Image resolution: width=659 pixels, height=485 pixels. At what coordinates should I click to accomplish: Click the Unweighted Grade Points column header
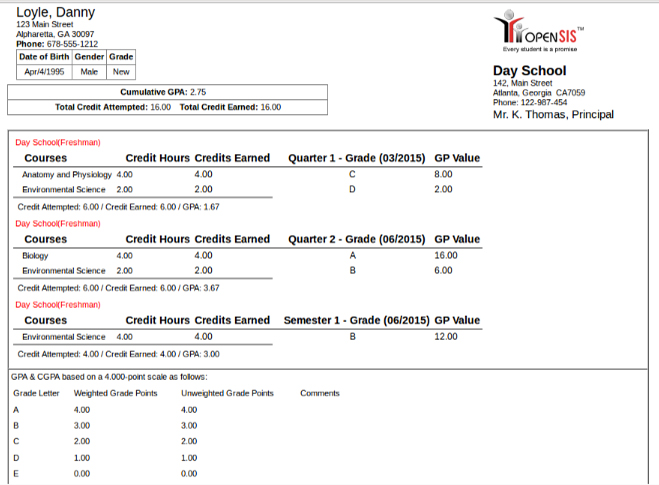[x=227, y=393]
